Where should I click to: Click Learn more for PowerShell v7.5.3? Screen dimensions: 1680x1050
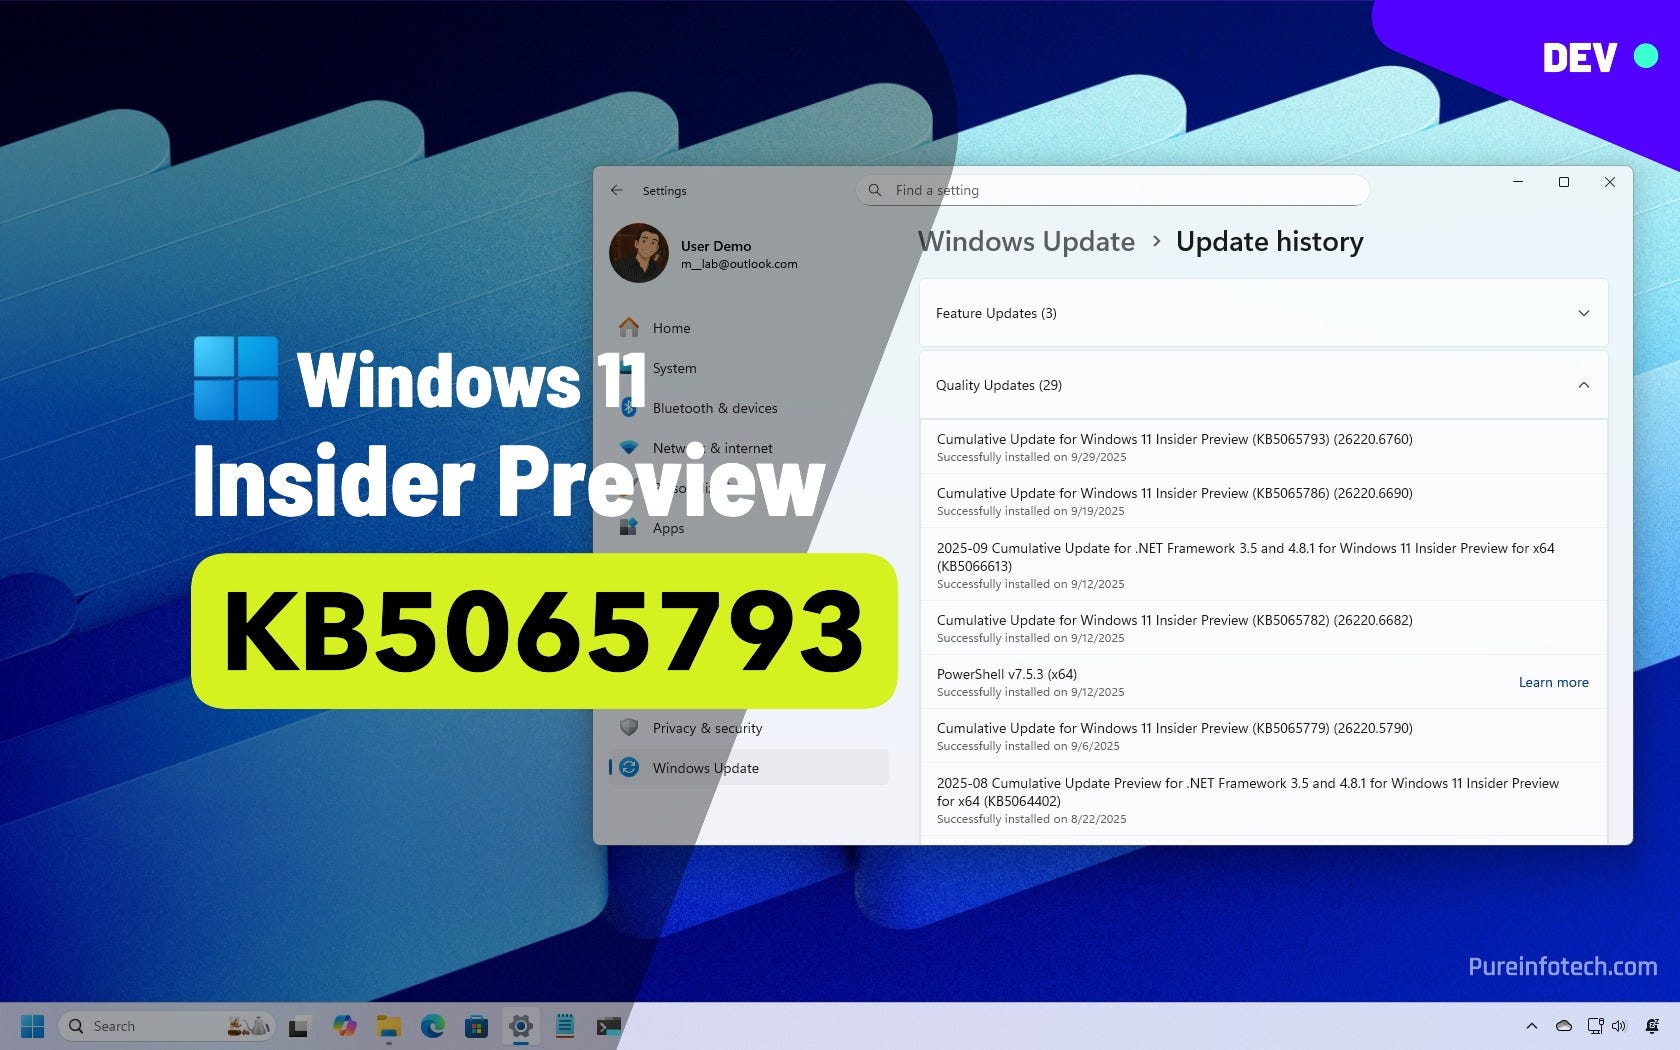1553,682
